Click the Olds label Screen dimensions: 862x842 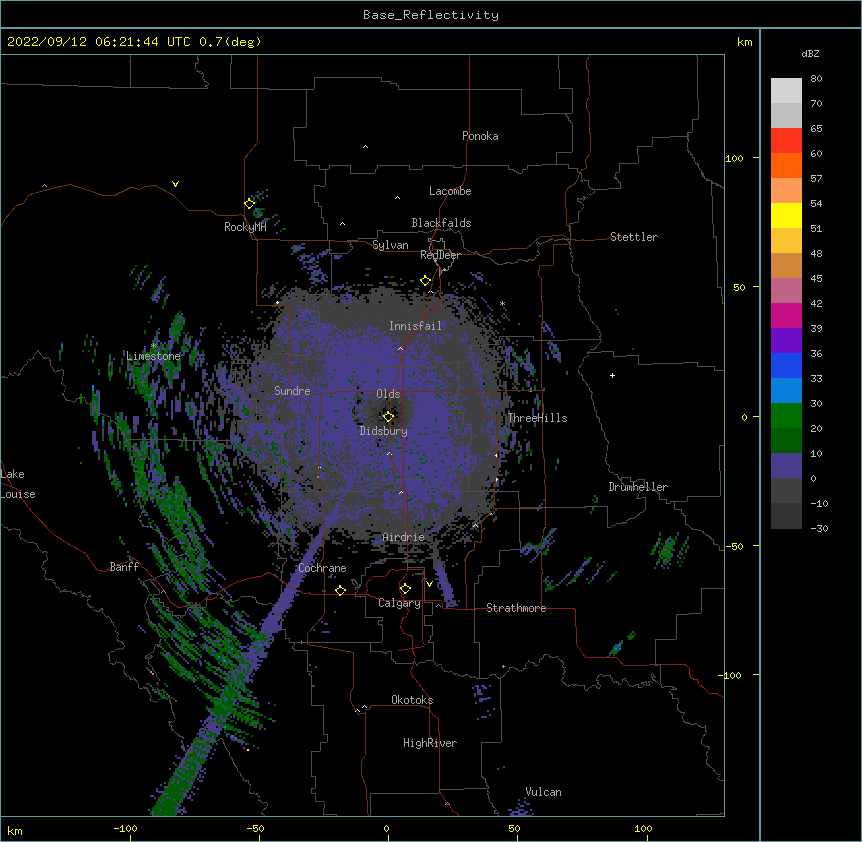coord(388,394)
